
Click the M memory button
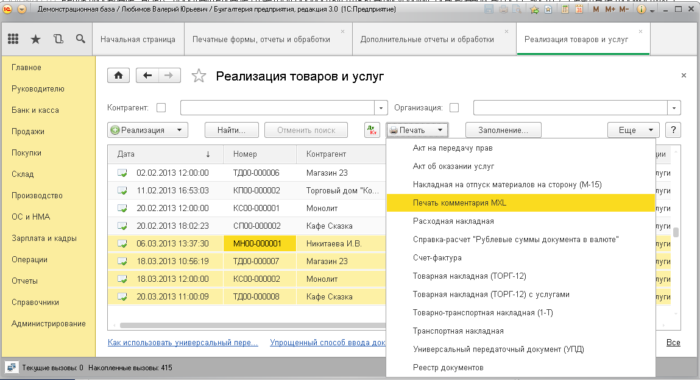click(x=596, y=9)
